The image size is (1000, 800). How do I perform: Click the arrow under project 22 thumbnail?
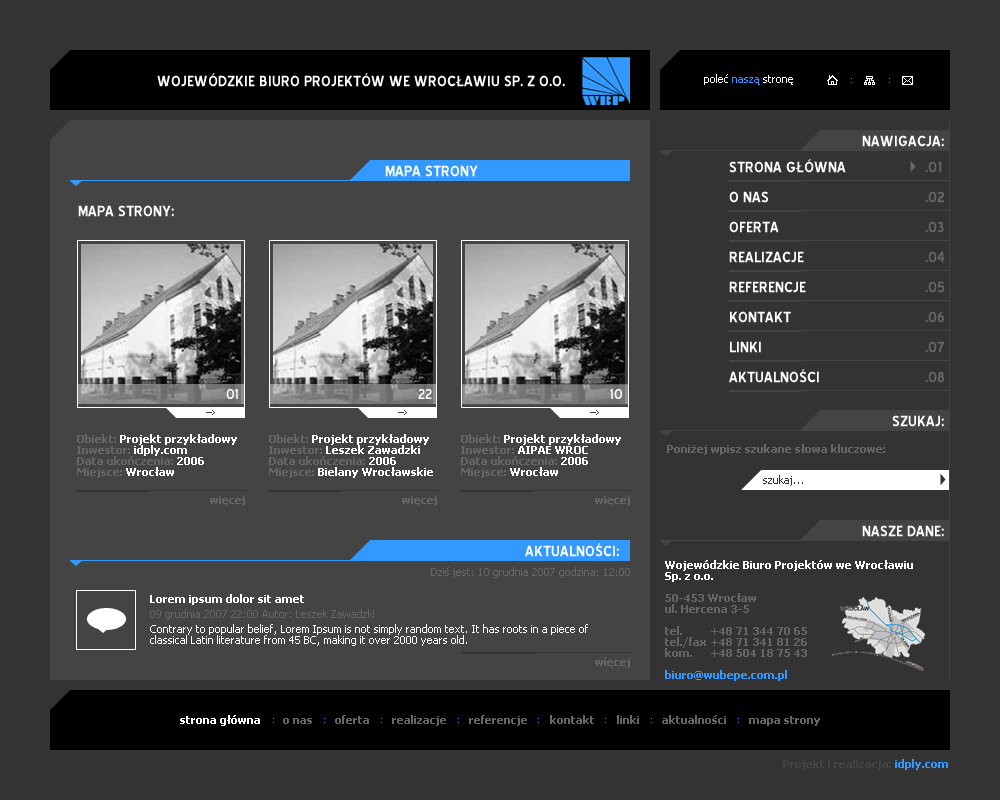(x=402, y=412)
